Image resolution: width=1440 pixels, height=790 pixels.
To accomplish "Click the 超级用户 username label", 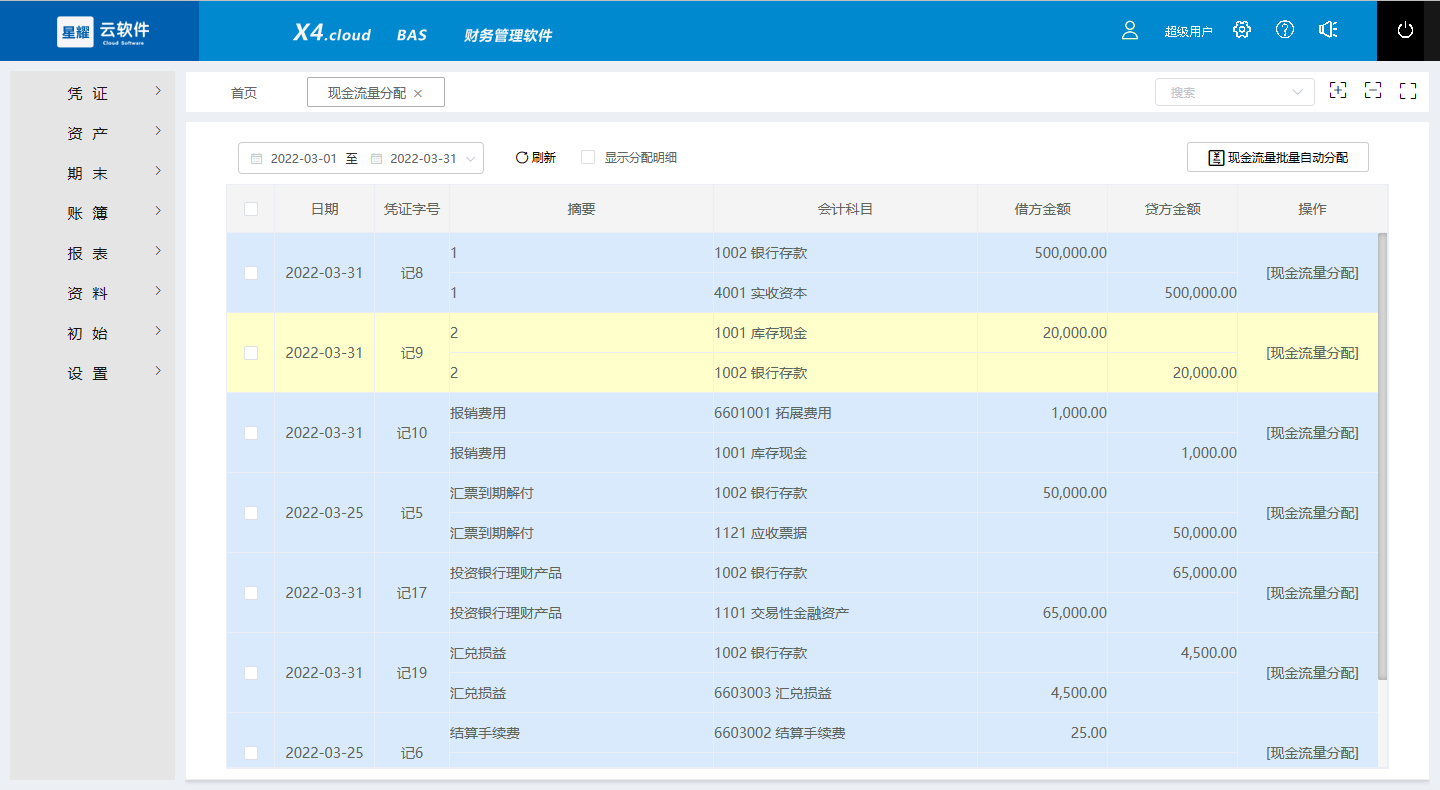I will tap(1188, 31).
